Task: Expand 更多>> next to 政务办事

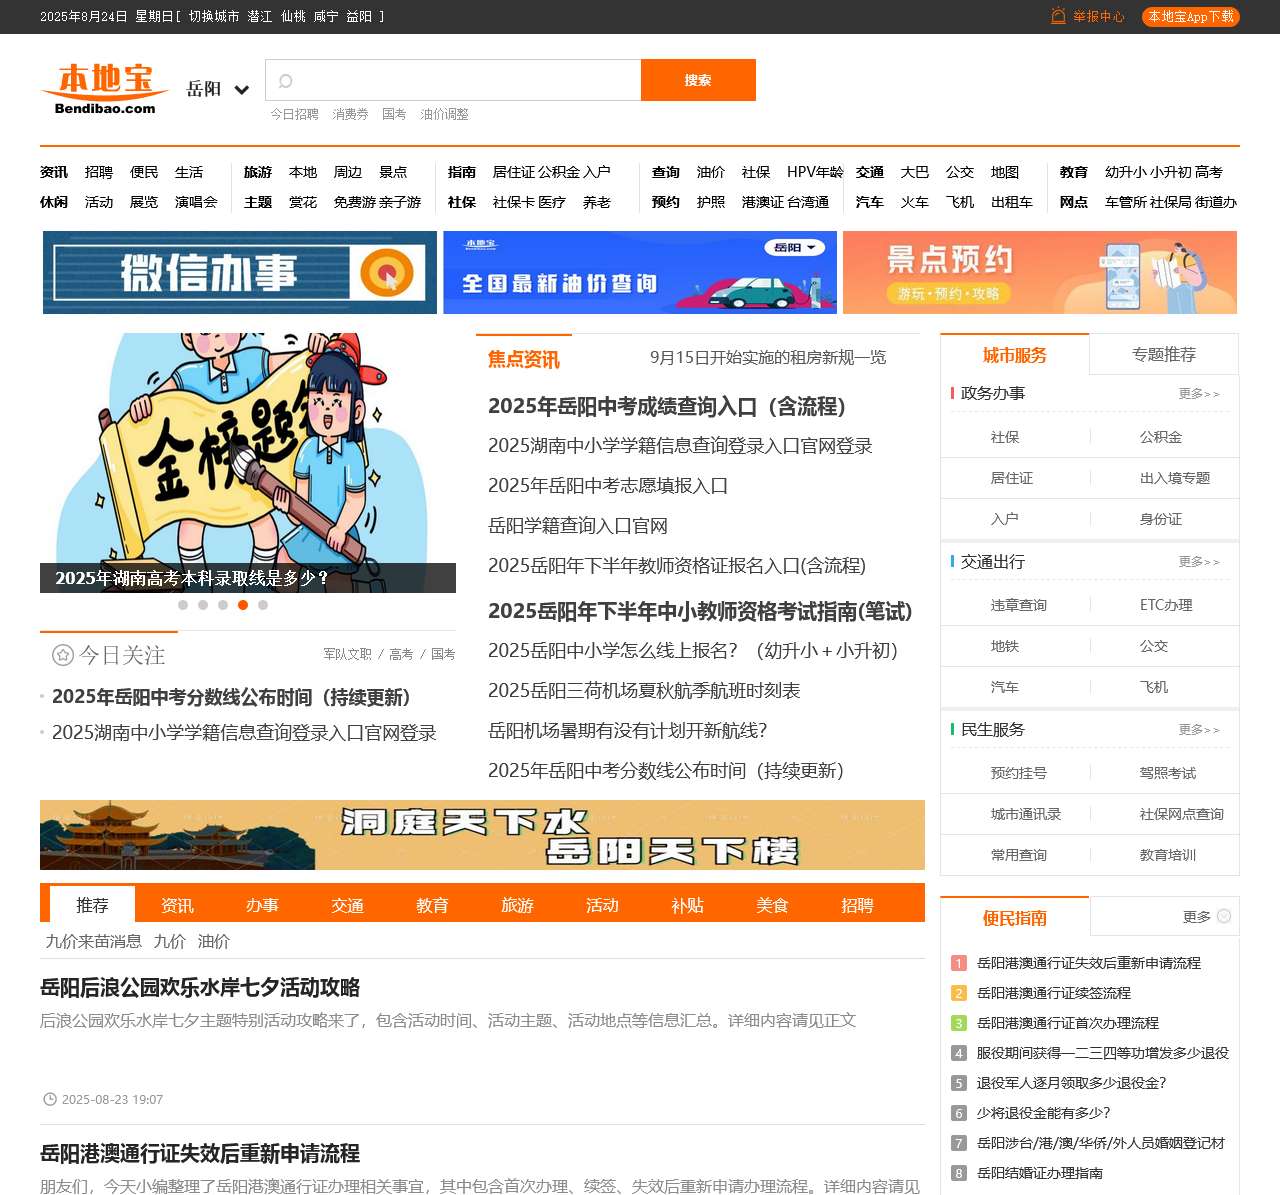Action: (x=1201, y=394)
